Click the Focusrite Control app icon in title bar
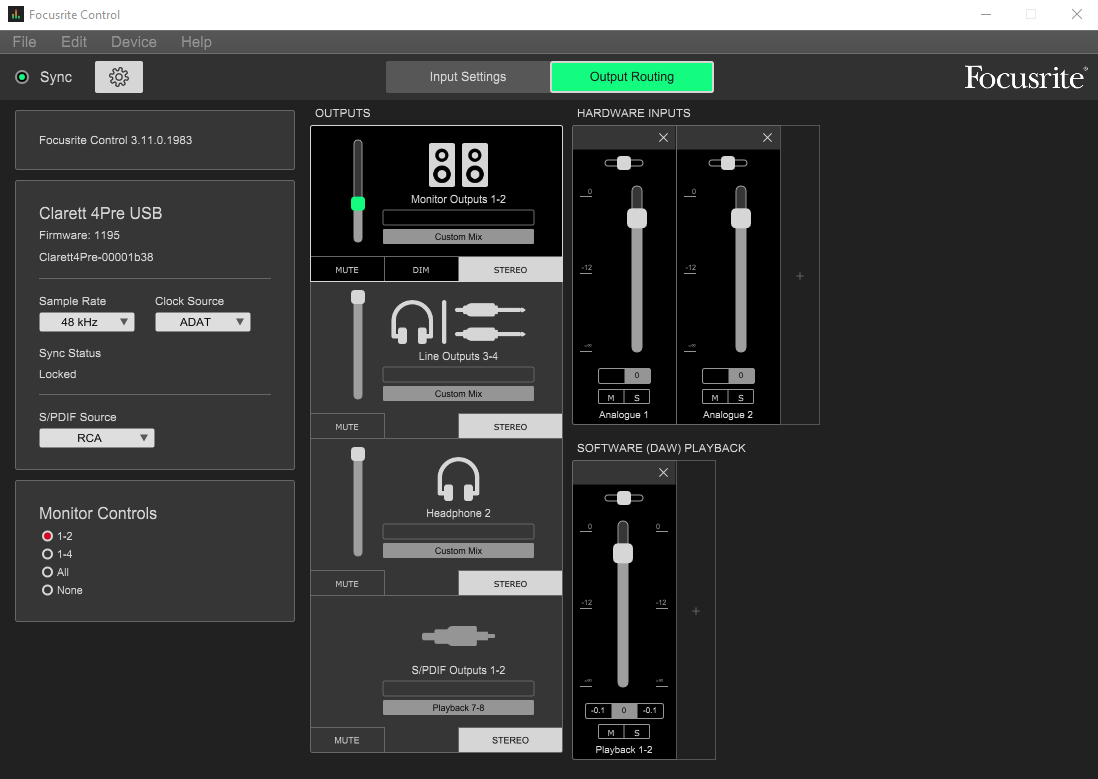 (15, 14)
